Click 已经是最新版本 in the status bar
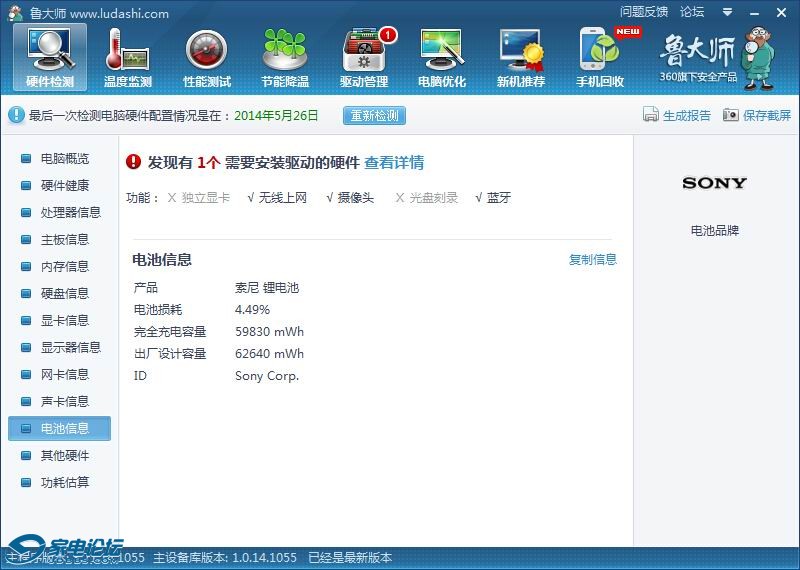The width and height of the screenshot is (800, 570). tap(351, 557)
